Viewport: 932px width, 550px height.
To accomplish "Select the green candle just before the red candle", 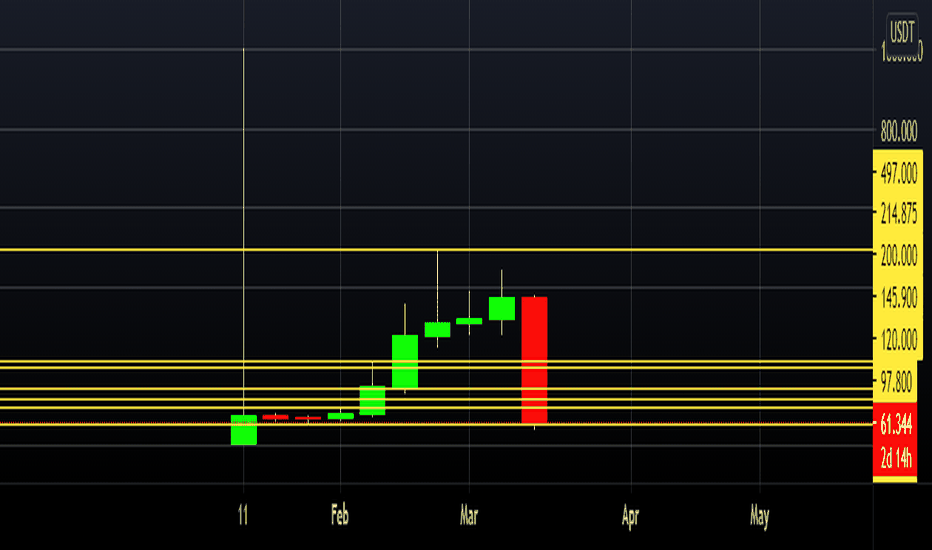I will pyautogui.click(x=502, y=309).
